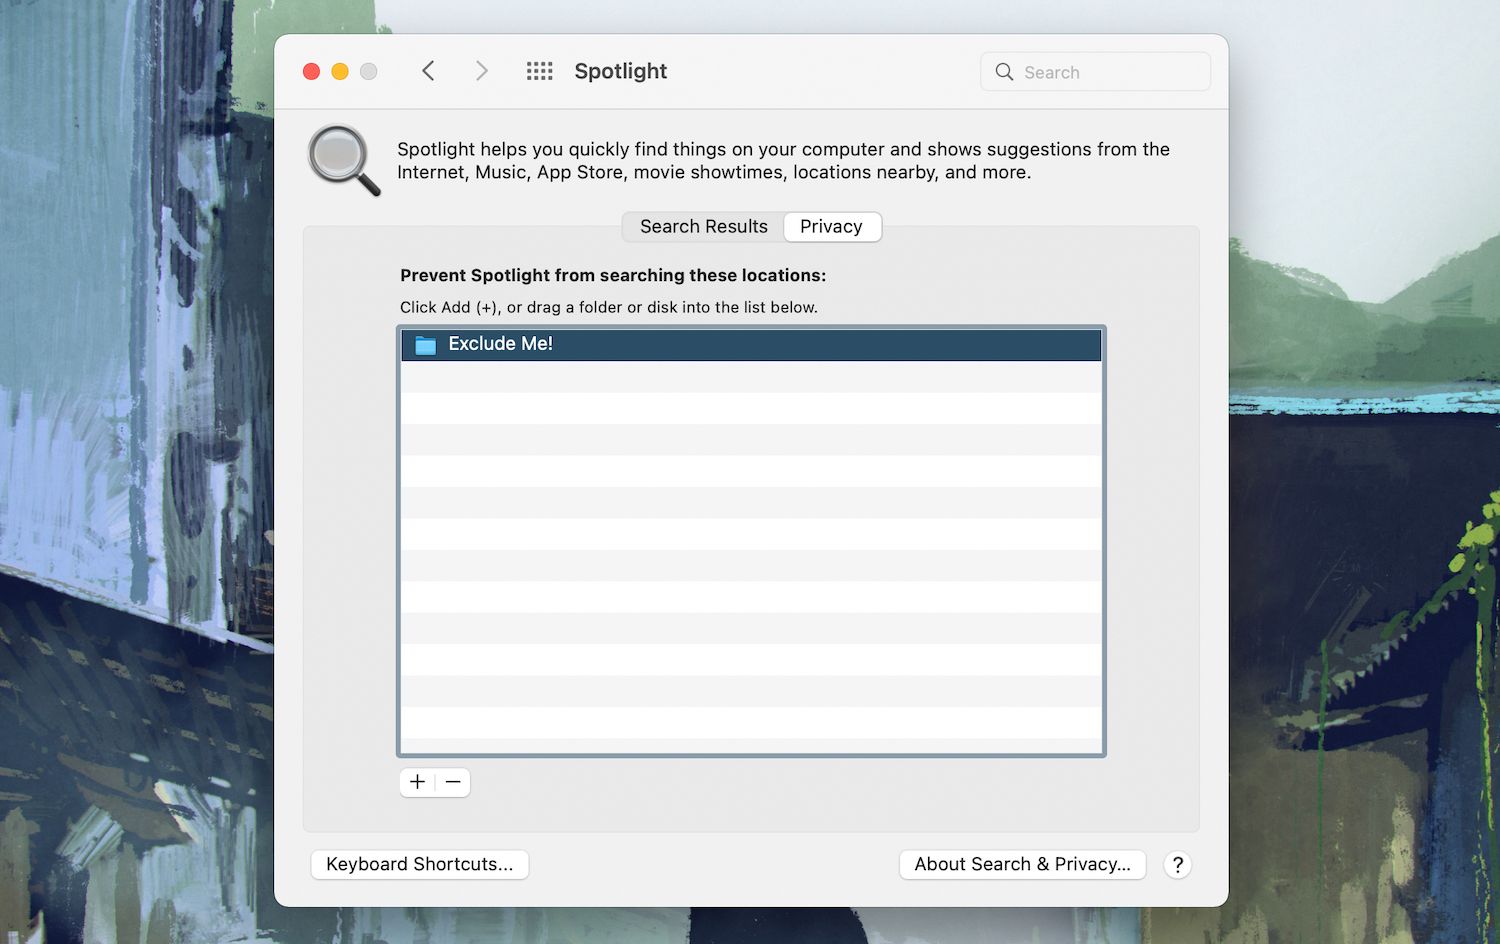Click the back navigation arrow
The width and height of the screenshot is (1500, 944).
pos(428,71)
